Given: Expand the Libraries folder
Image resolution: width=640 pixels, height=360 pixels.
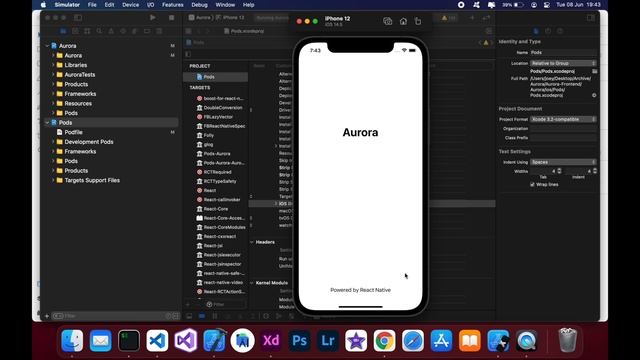Looking at the screenshot, I should tap(53, 65).
